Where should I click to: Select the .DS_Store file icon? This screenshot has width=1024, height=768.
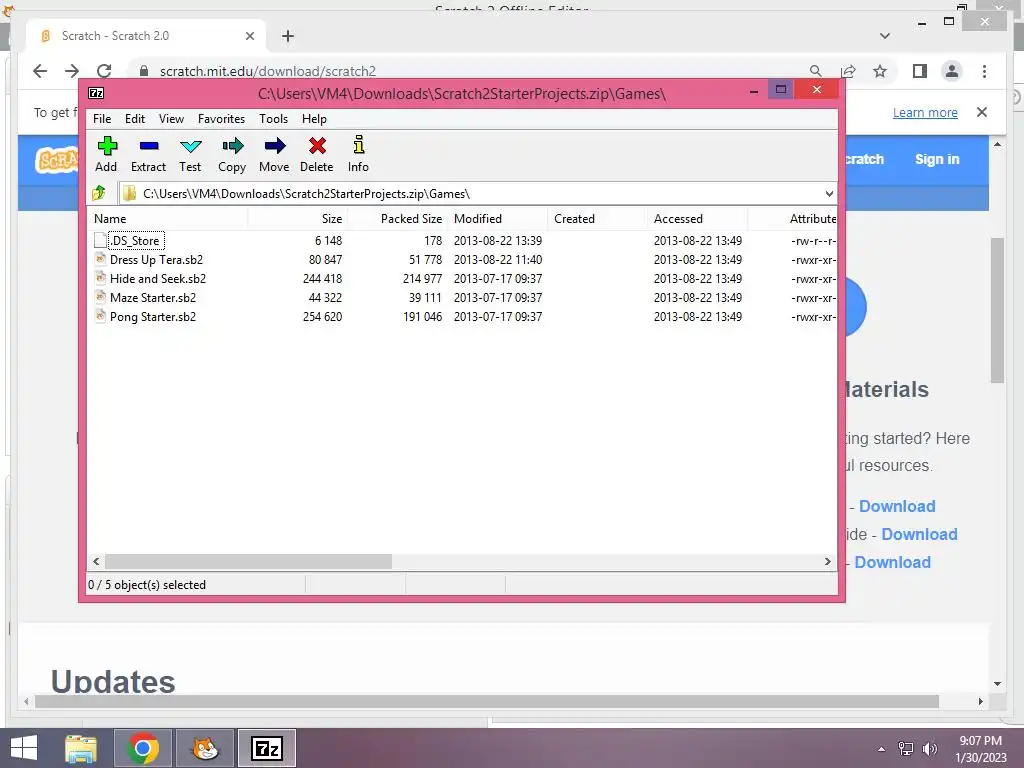coord(100,240)
